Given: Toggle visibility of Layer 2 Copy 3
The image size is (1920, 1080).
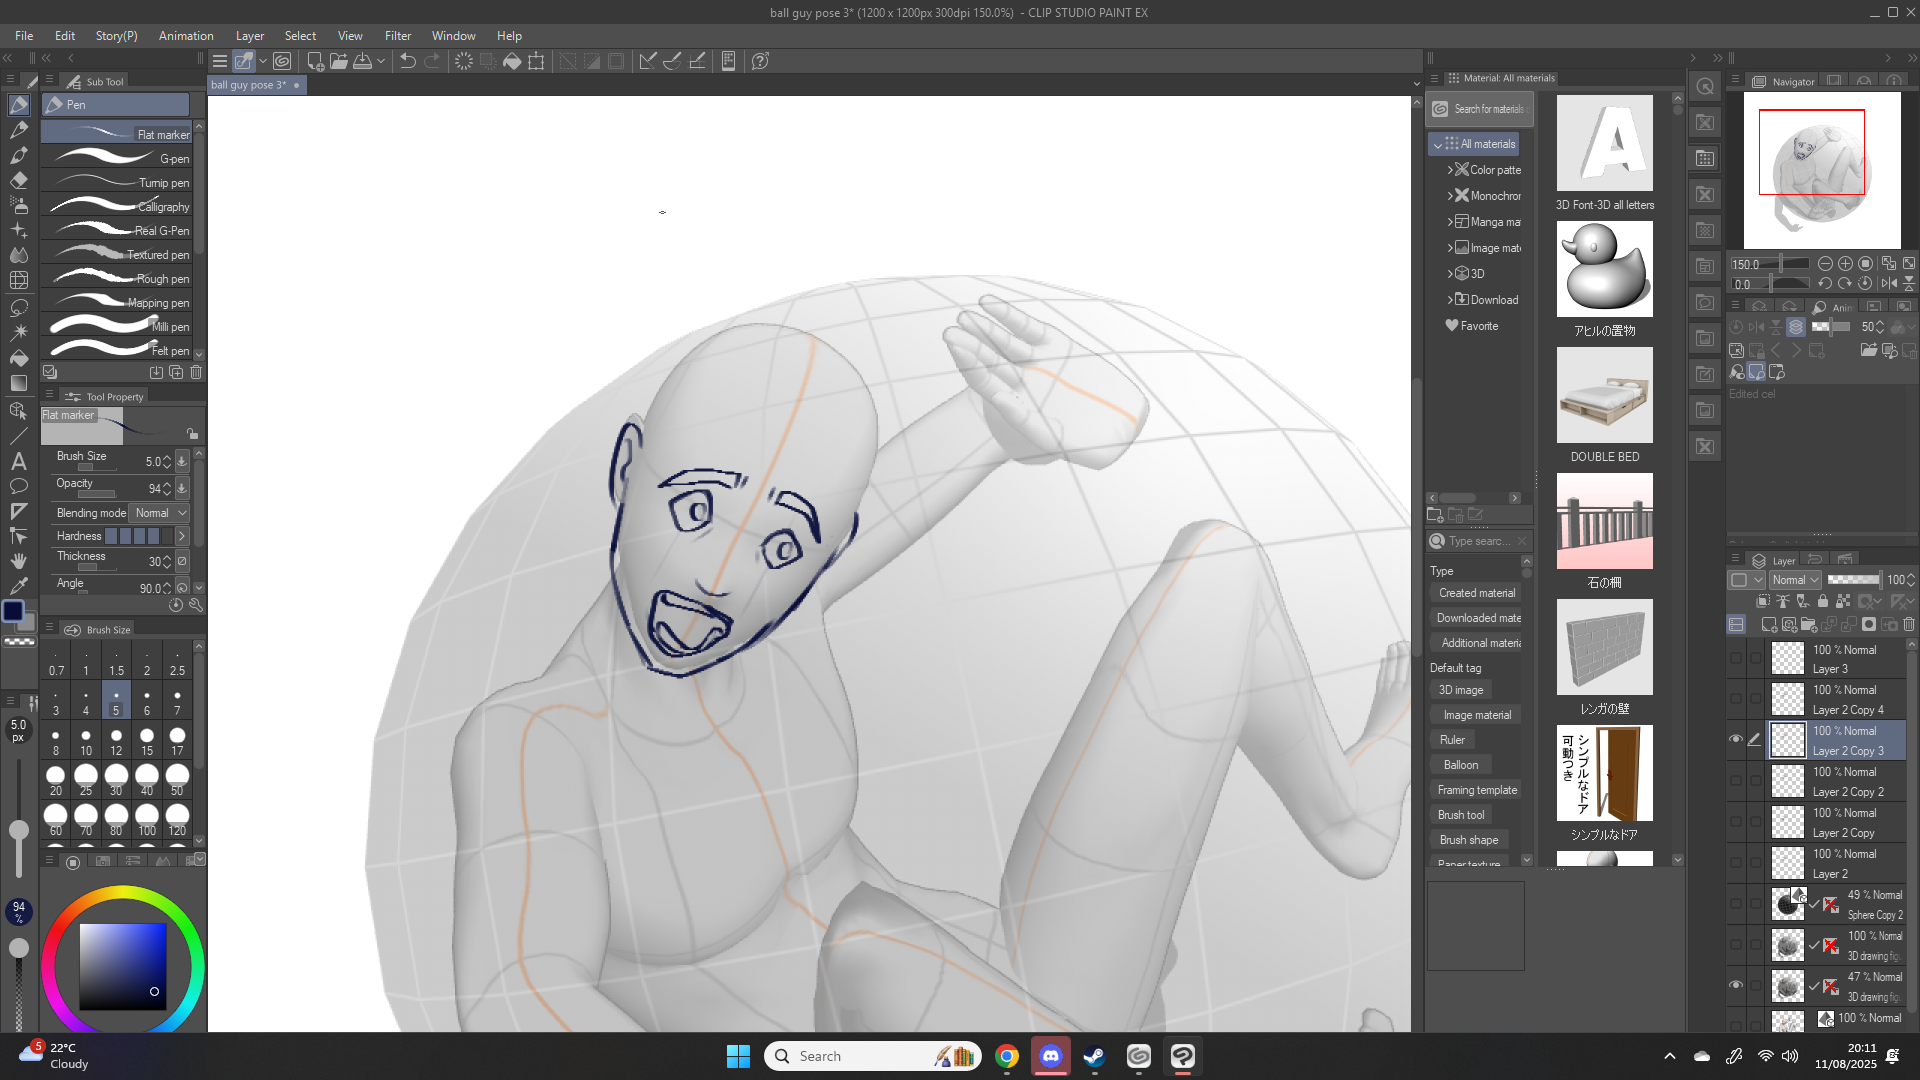Looking at the screenshot, I should (x=1736, y=739).
